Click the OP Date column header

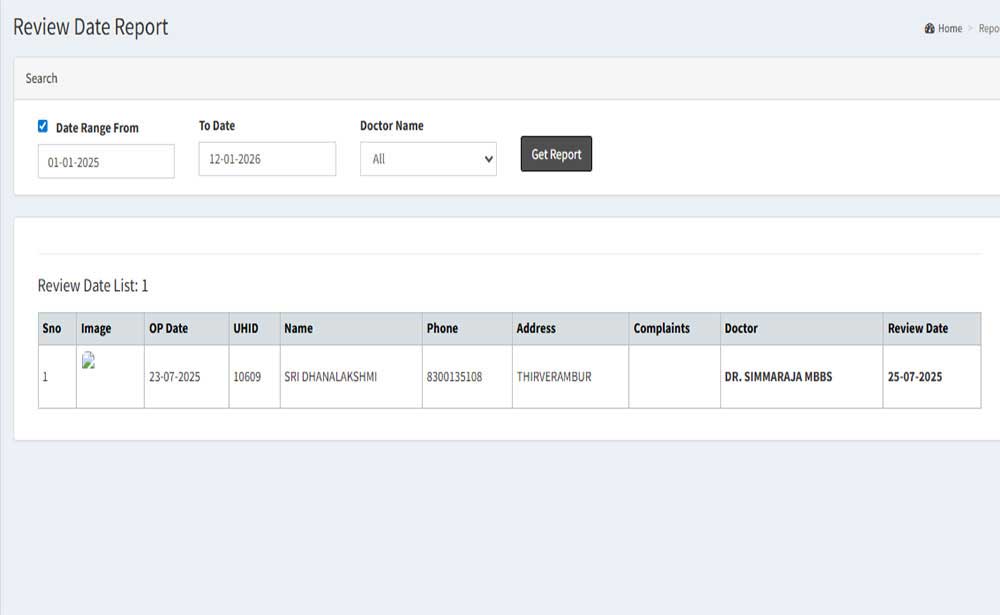tap(168, 328)
